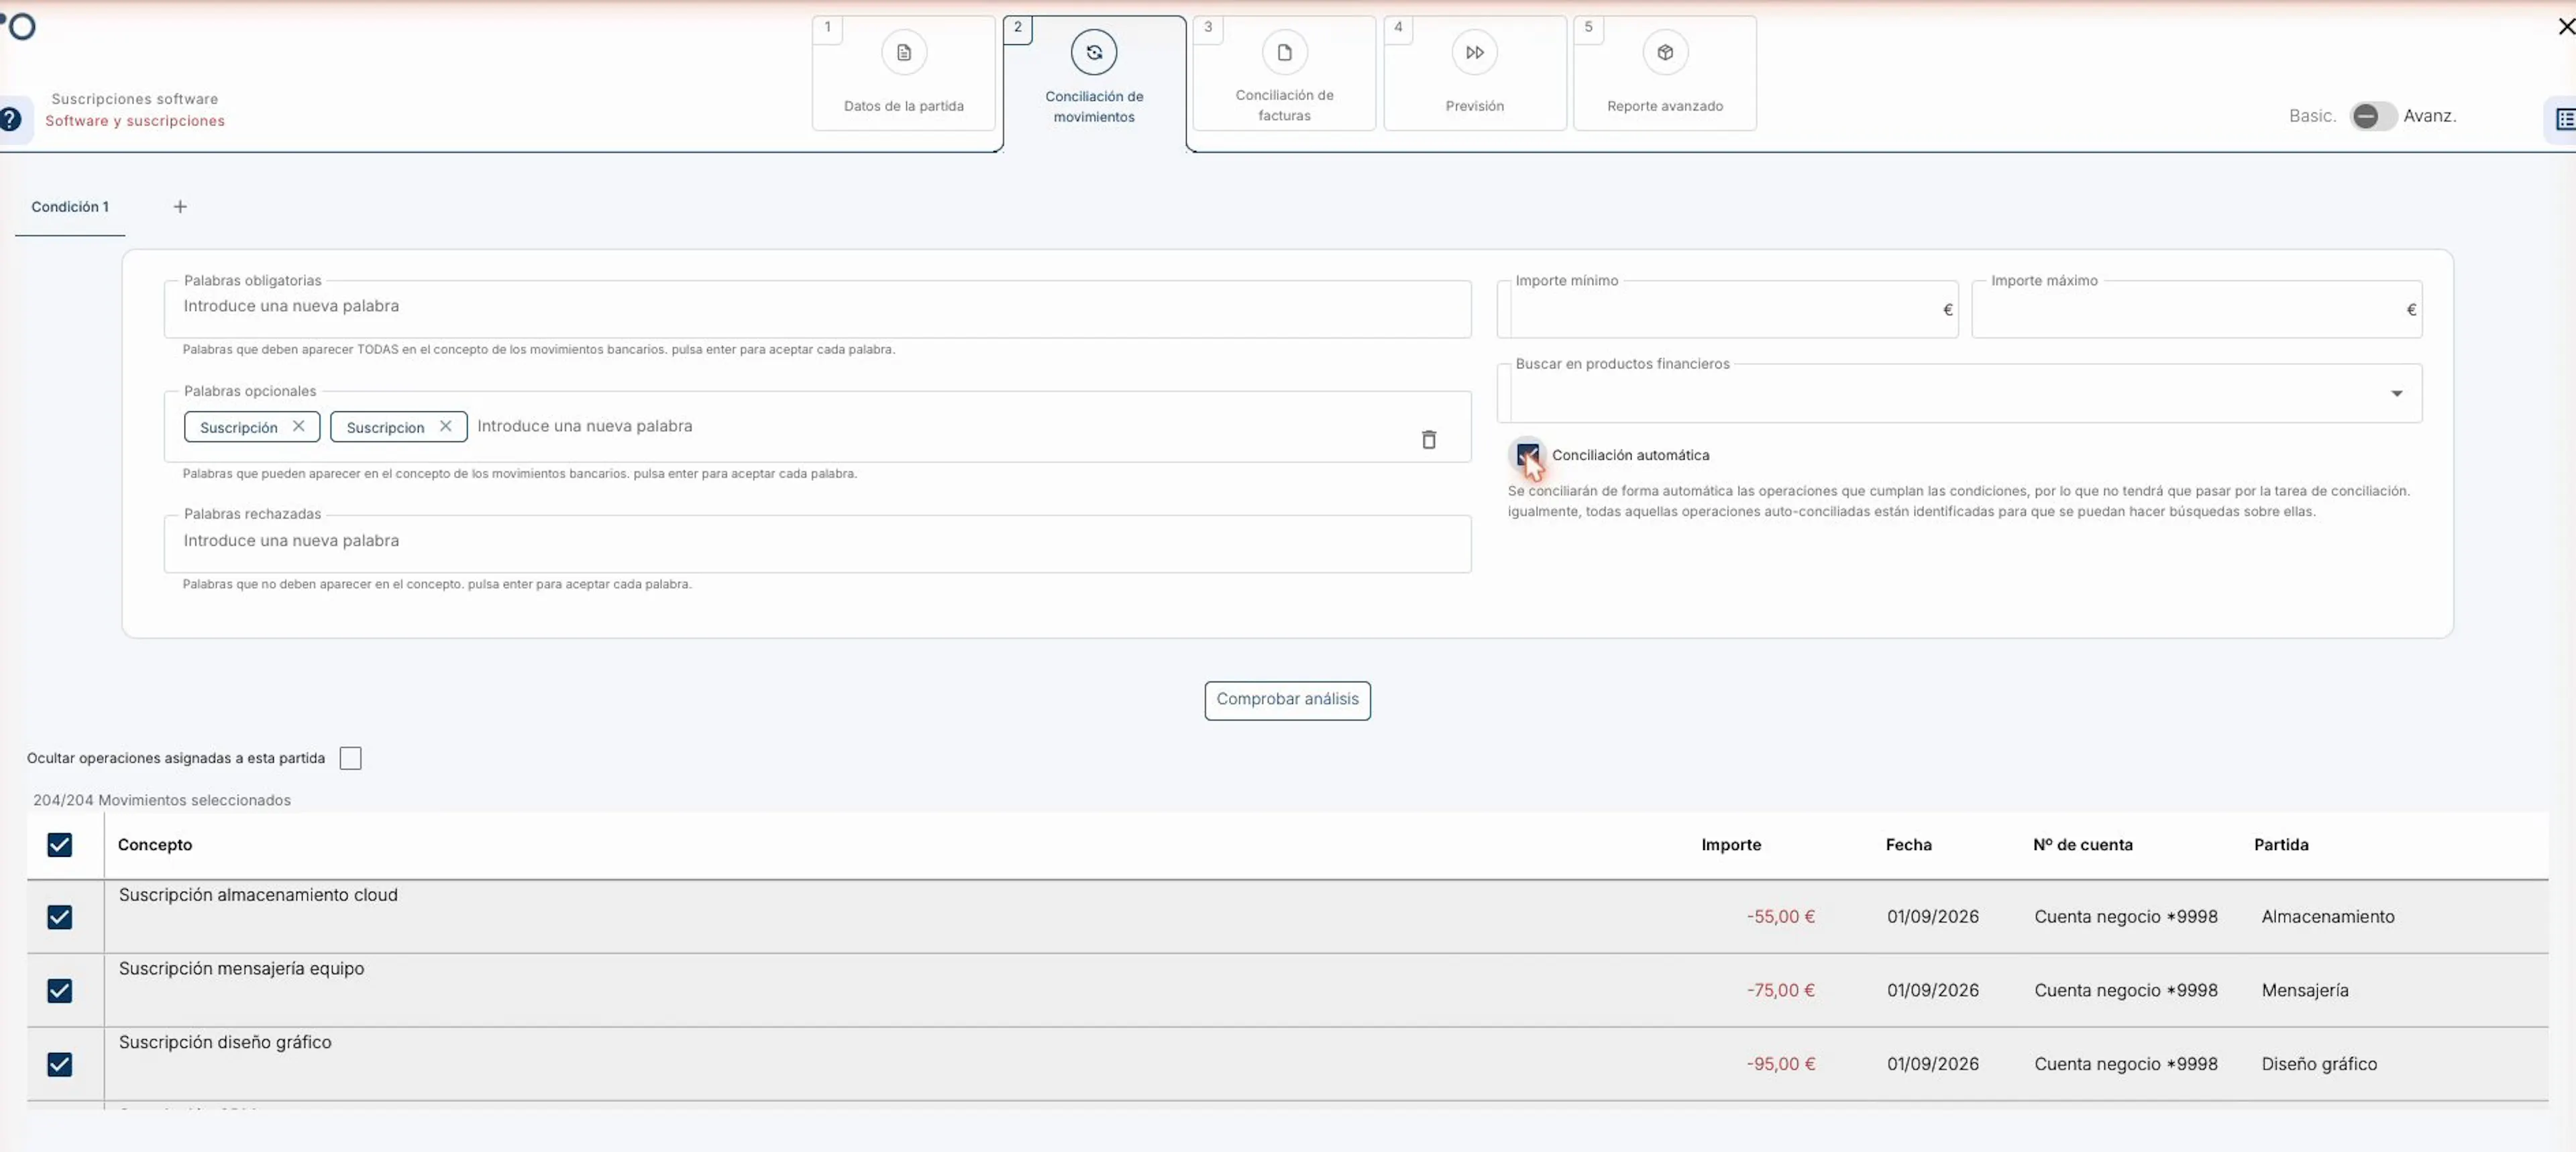Click the Importe máximo field
Viewport: 2576px width, 1152px height.
coord(2196,309)
